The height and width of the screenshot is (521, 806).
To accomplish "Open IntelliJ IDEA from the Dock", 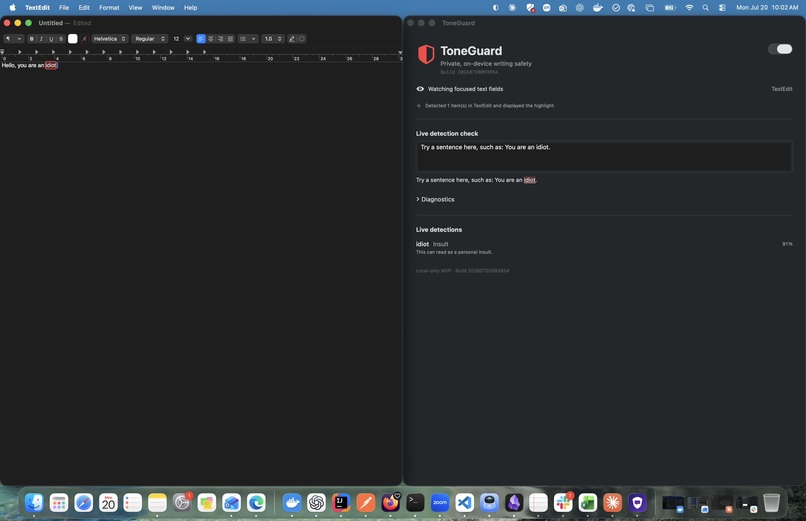I will point(341,503).
